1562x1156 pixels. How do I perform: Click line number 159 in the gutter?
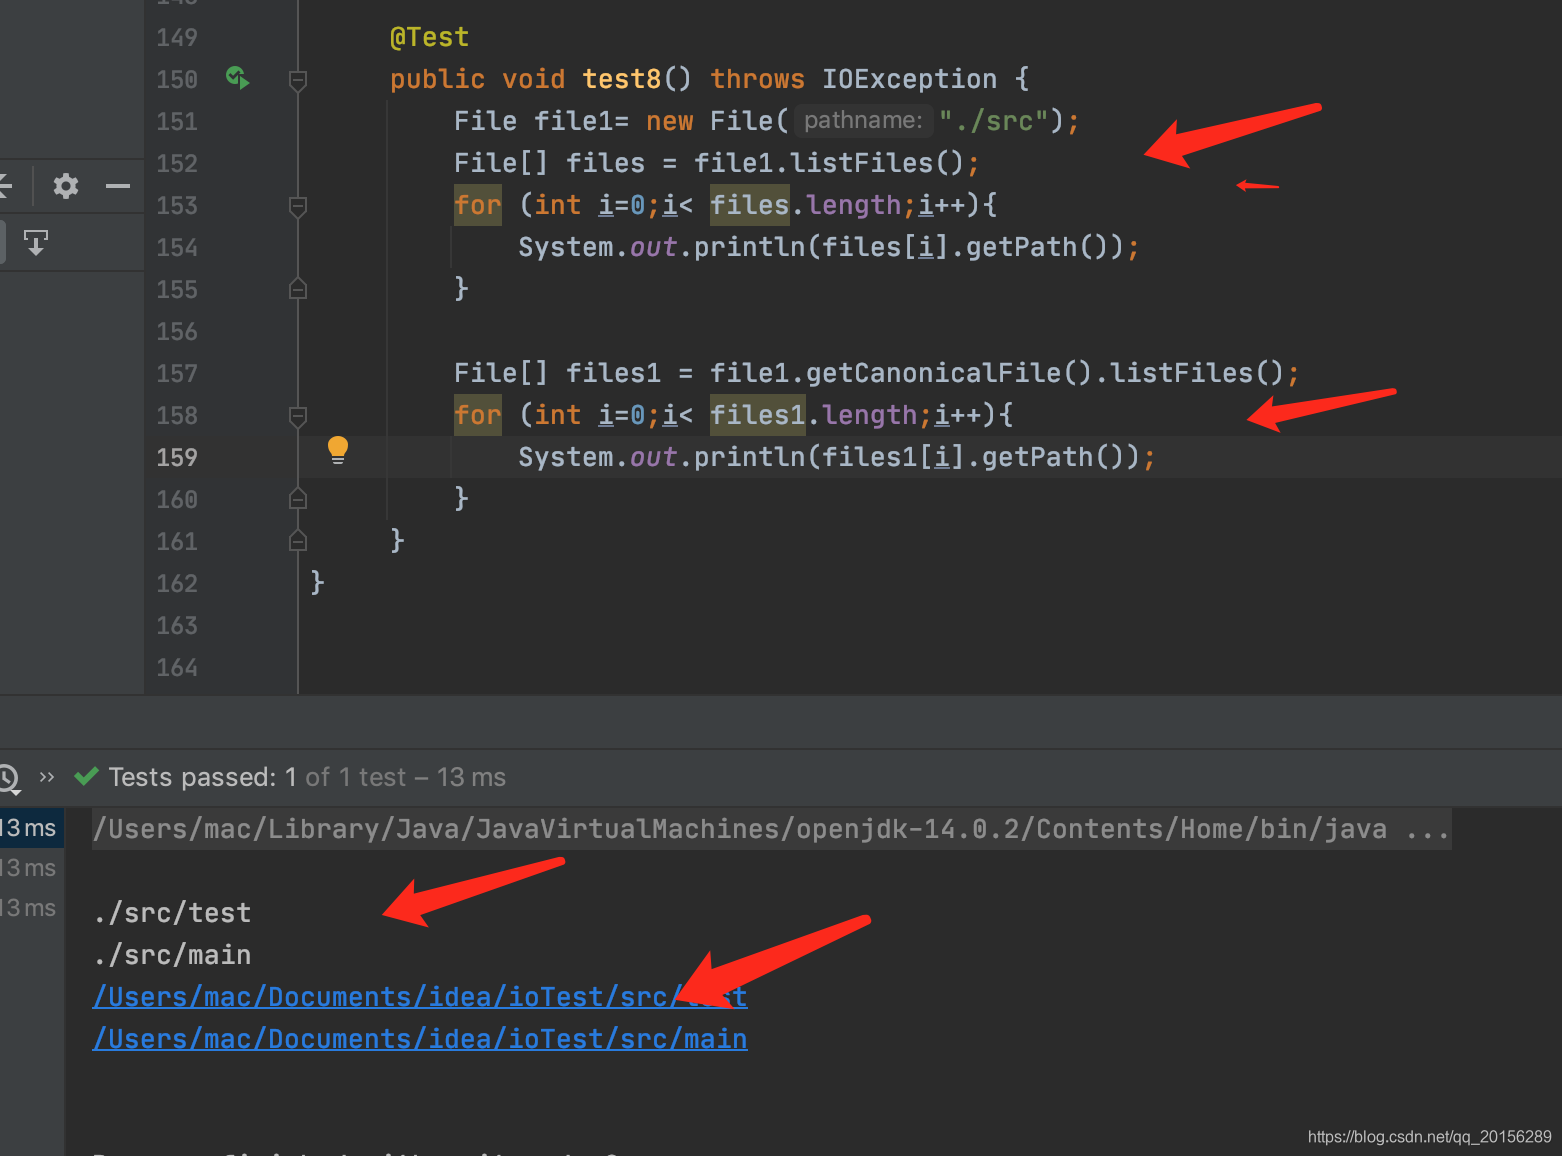(177, 457)
